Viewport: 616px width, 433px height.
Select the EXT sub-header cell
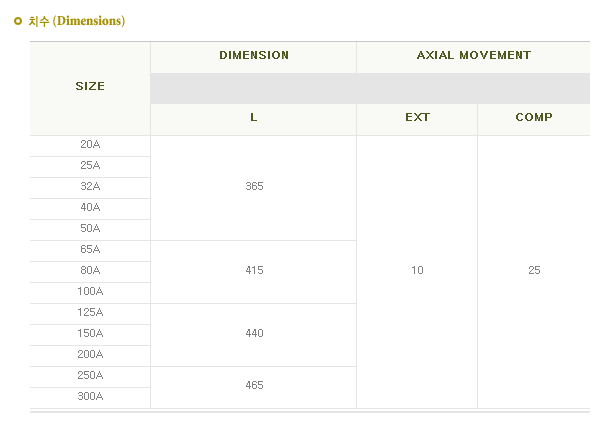tap(417, 118)
